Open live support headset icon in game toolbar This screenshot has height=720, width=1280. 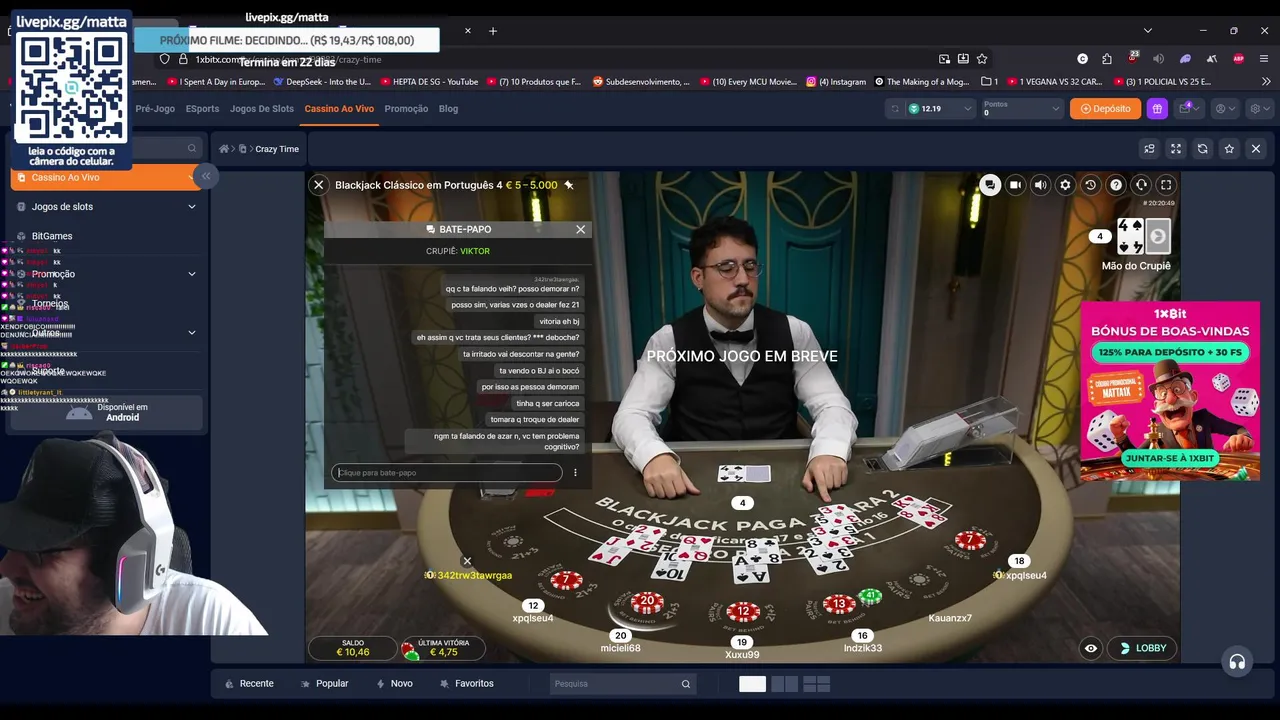pos(1141,185)
